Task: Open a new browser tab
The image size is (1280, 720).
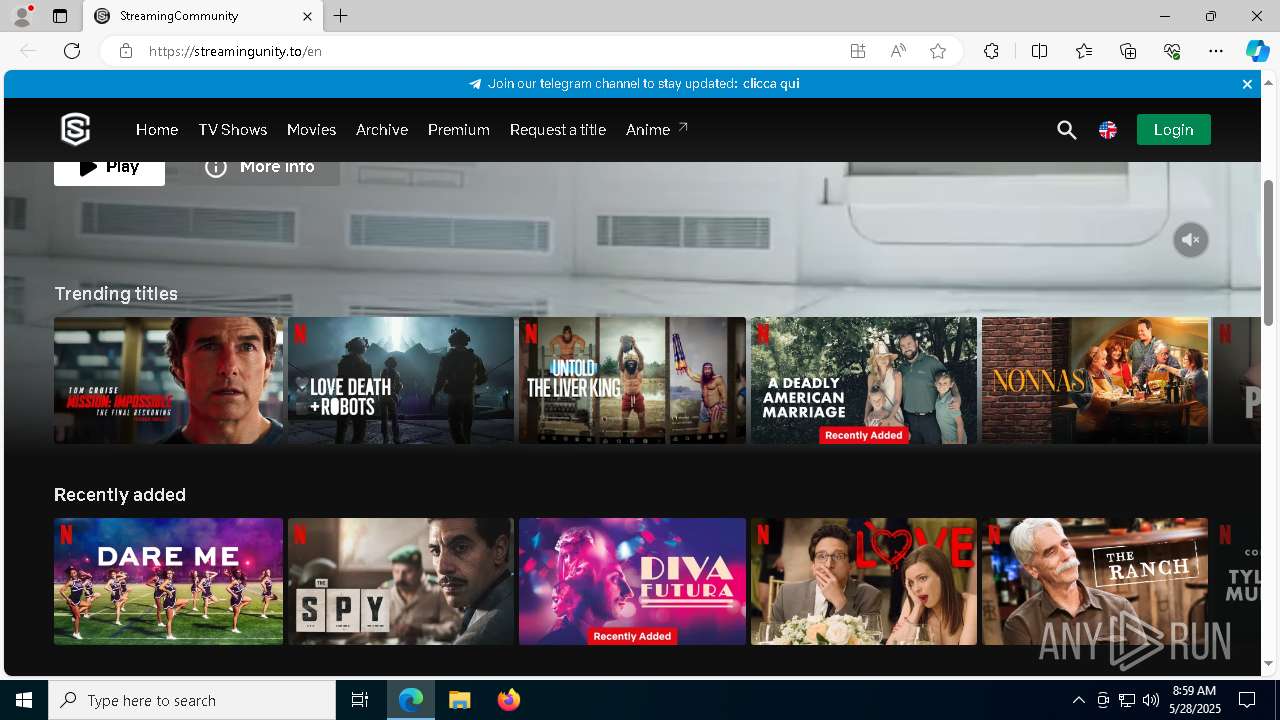Action: coord(341,16)
